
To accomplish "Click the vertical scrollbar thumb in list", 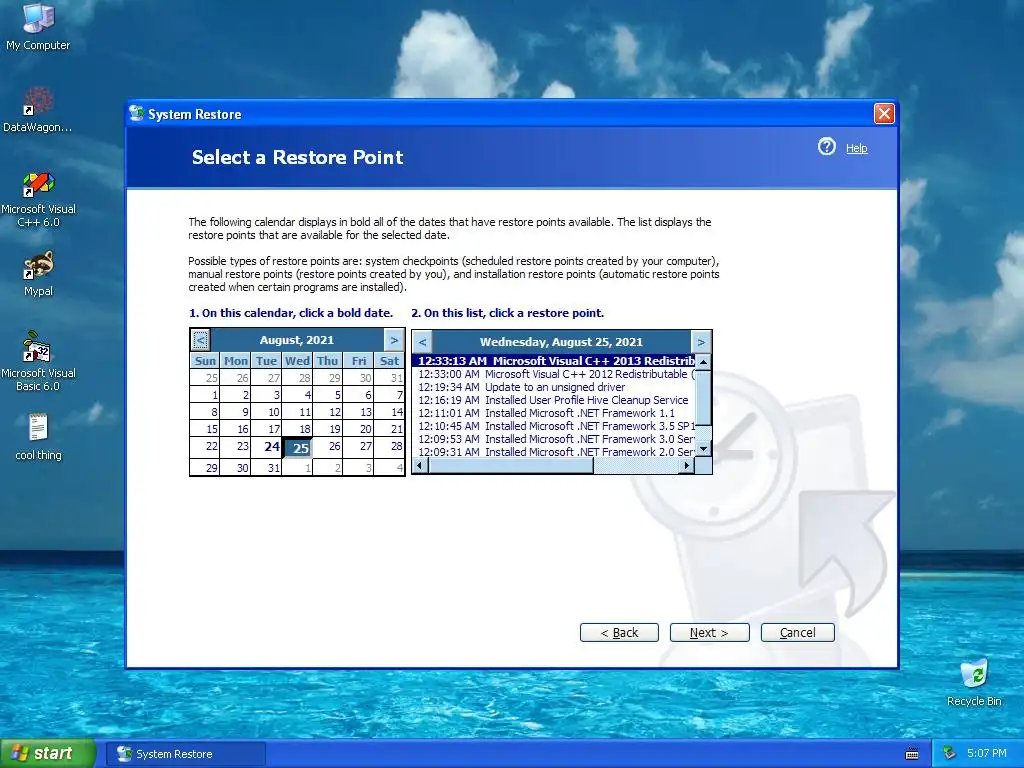I will click(703, 397).
